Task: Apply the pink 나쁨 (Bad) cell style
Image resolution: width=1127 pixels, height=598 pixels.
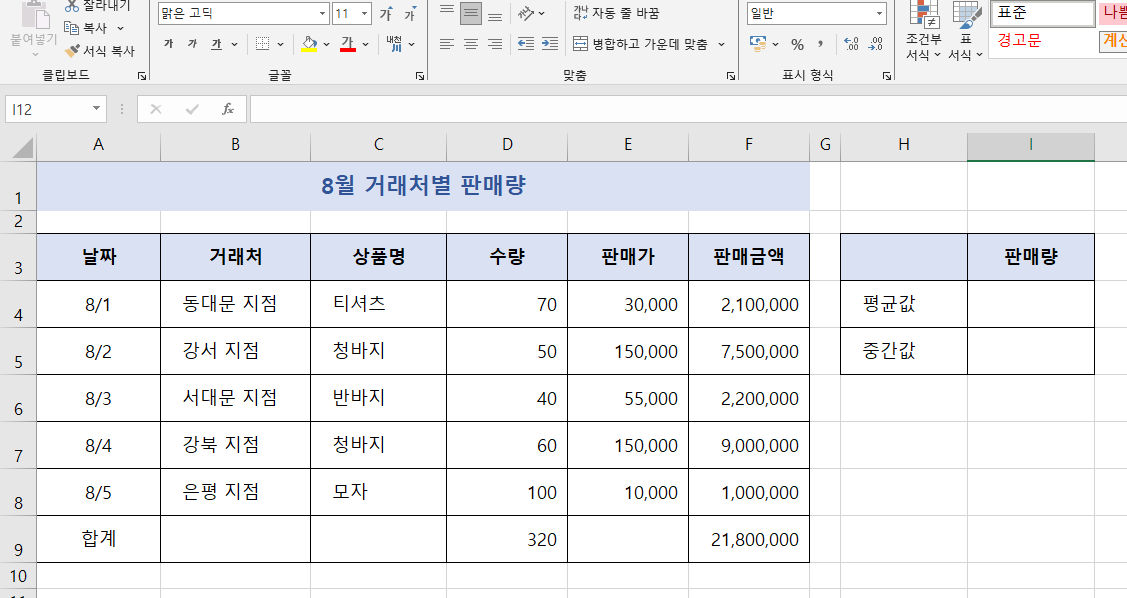Action: (1113, 13)
